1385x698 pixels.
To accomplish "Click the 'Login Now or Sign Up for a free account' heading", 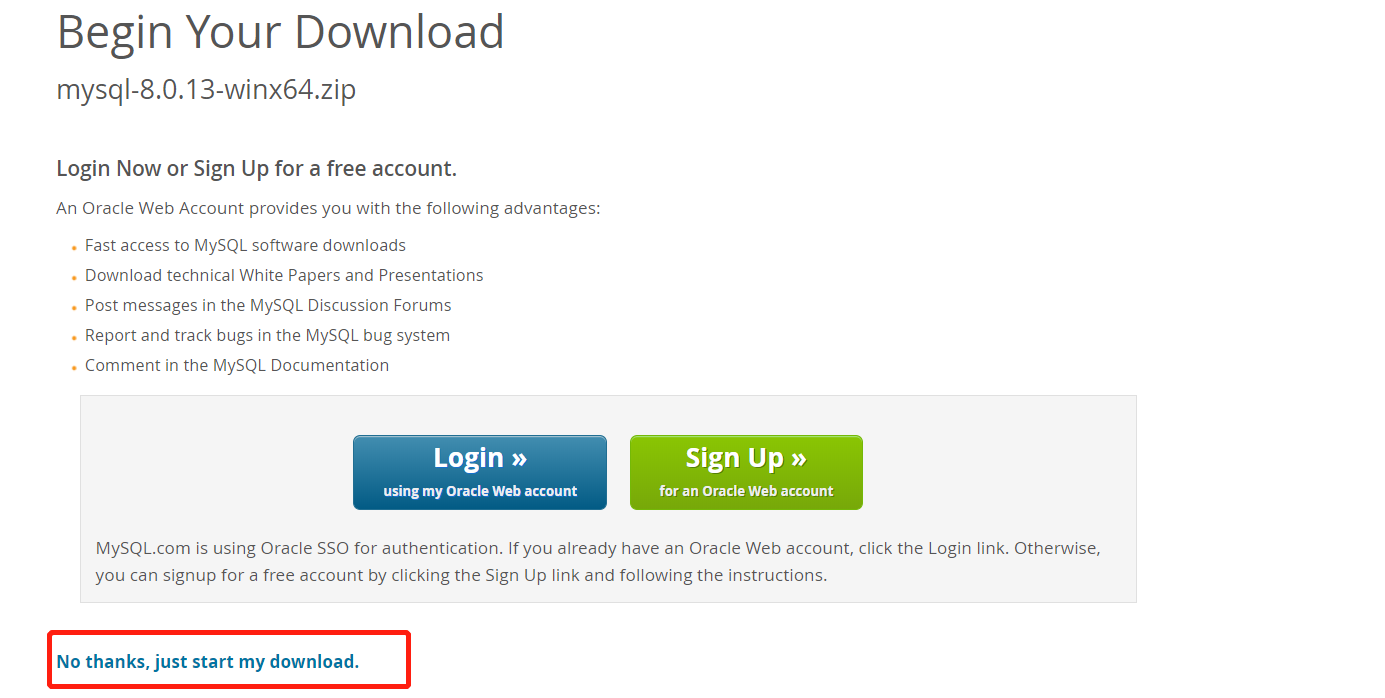I will tap(257, 168).
